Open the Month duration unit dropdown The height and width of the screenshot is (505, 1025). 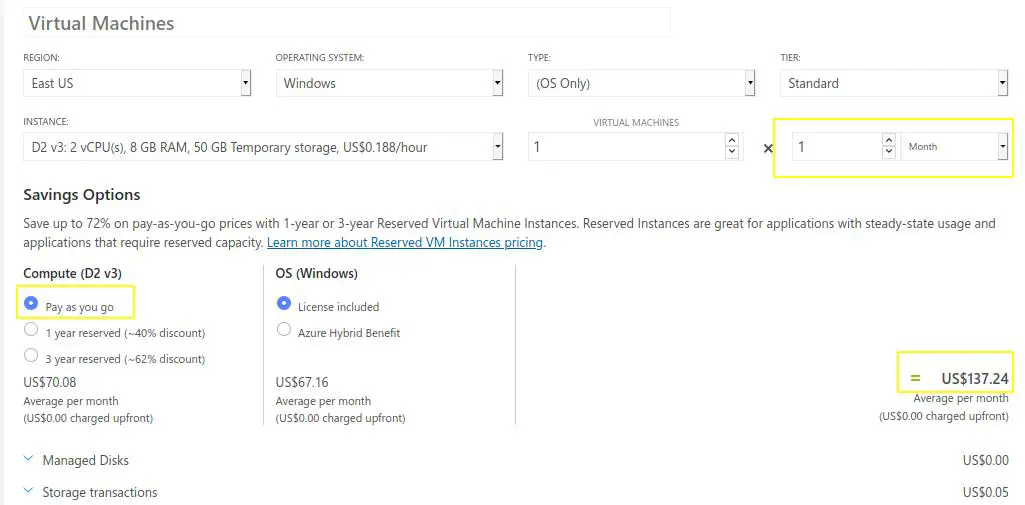(954, 146)
